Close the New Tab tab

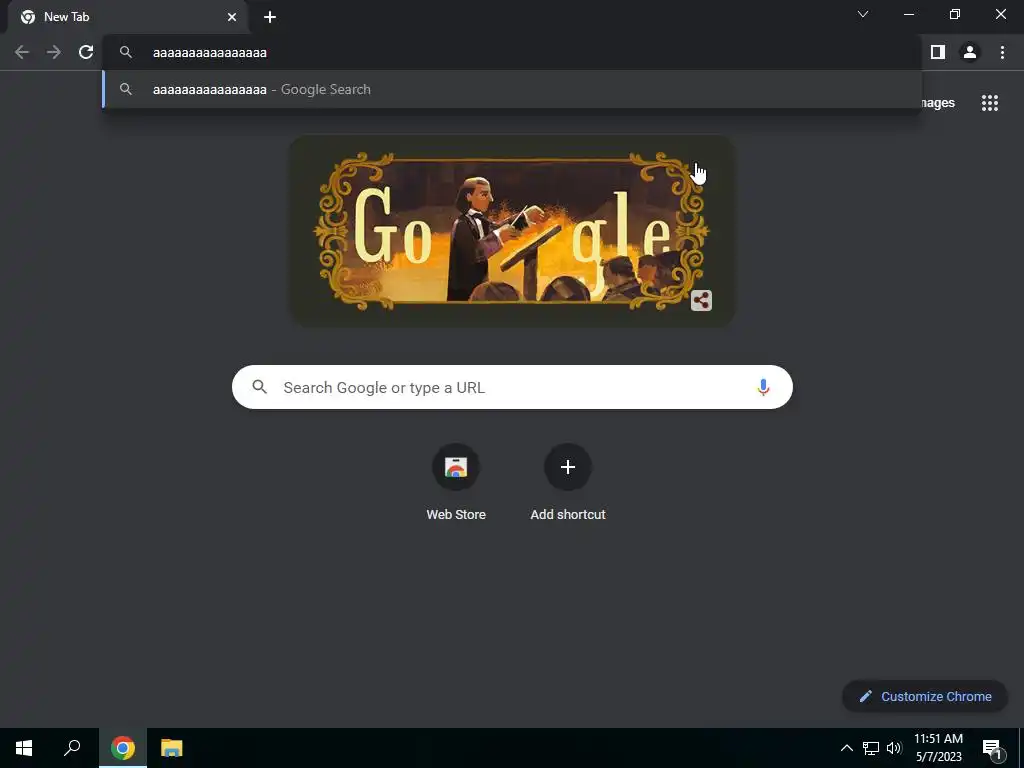click(x=232, y=17)
